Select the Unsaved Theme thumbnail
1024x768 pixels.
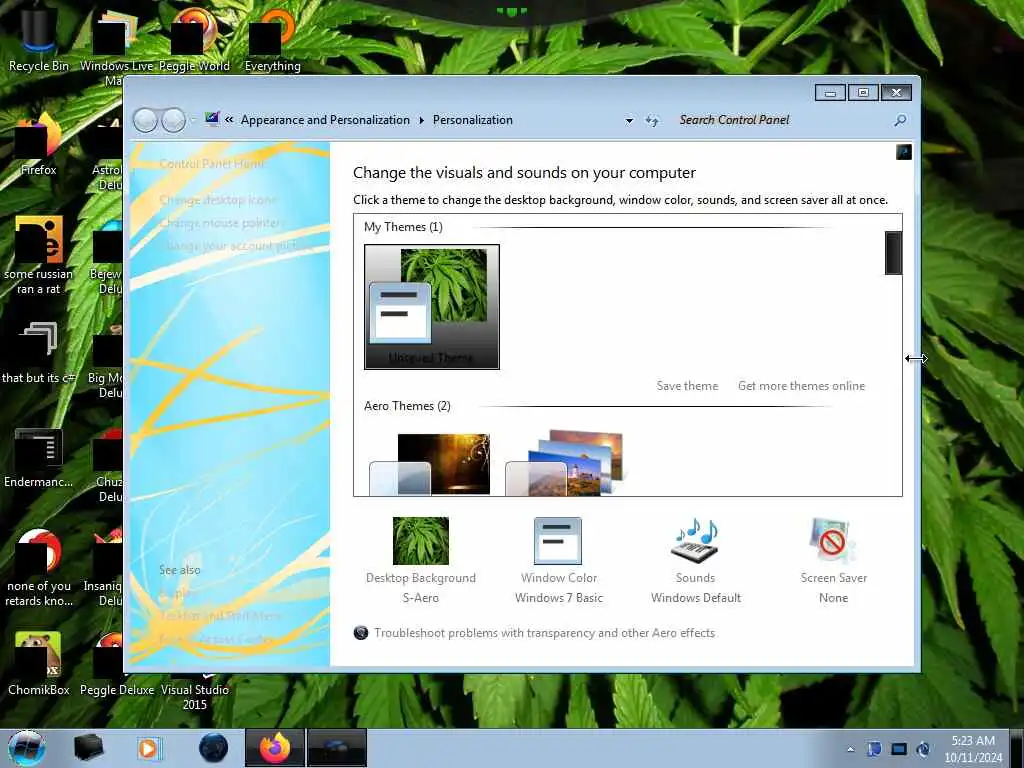pyautogui.click(x=432, y=307)
